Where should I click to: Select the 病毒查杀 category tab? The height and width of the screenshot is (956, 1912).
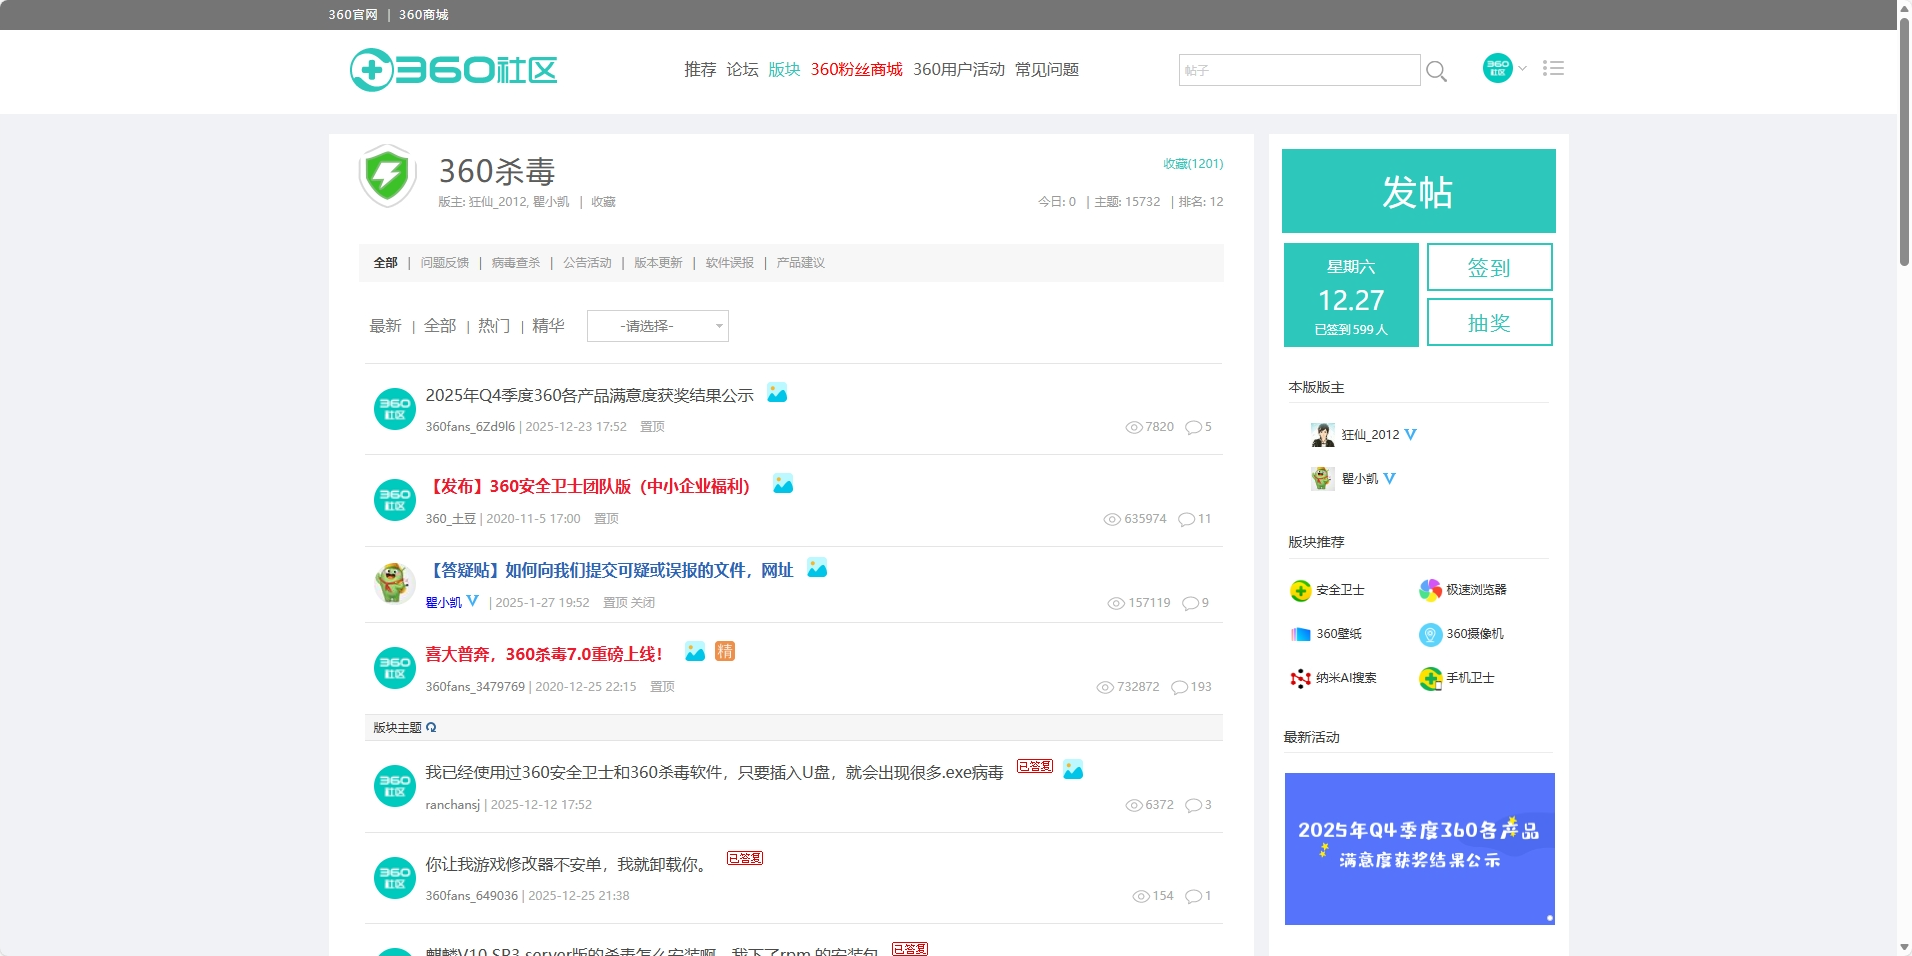pyautogui.click(x=515, y=263)
